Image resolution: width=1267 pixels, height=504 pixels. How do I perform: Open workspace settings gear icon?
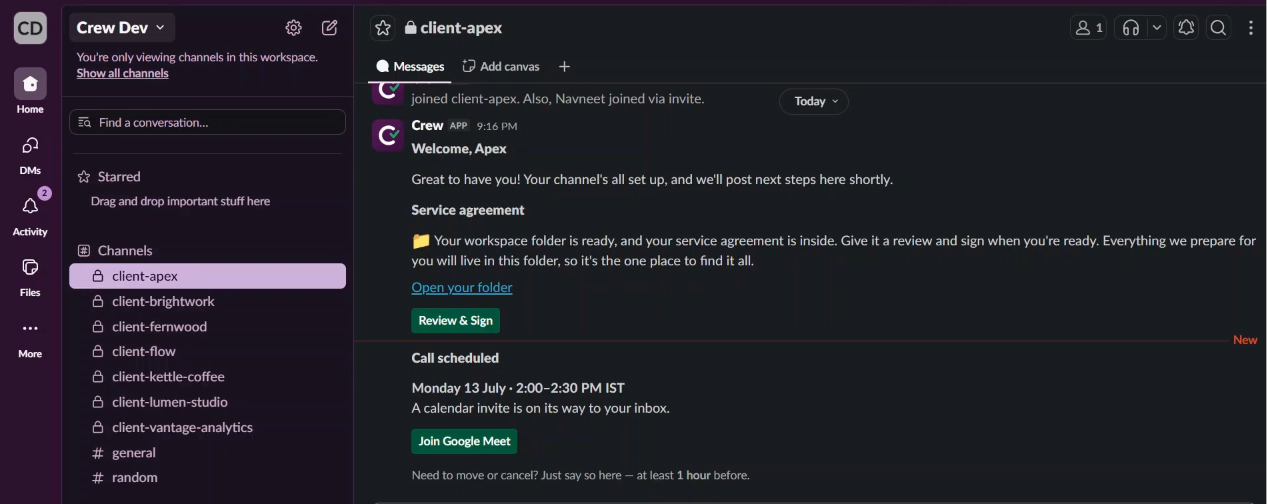pos(293,28)
